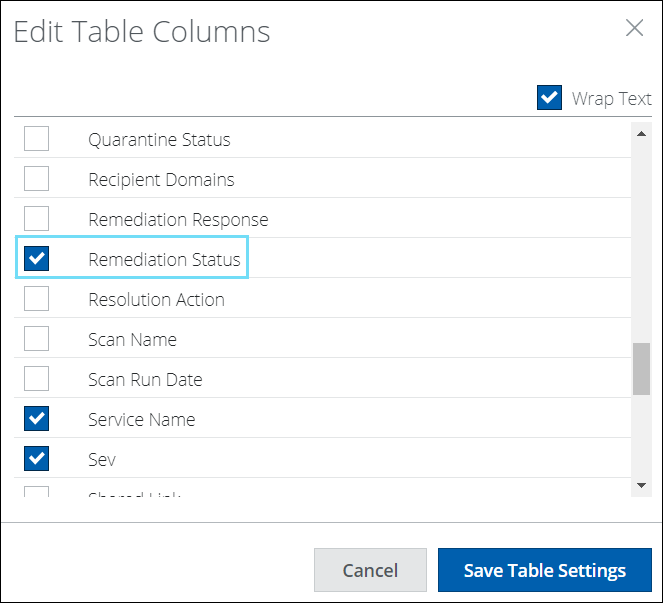
Task: Disable the Sev column checkbox
Action: tap(37, 459)
